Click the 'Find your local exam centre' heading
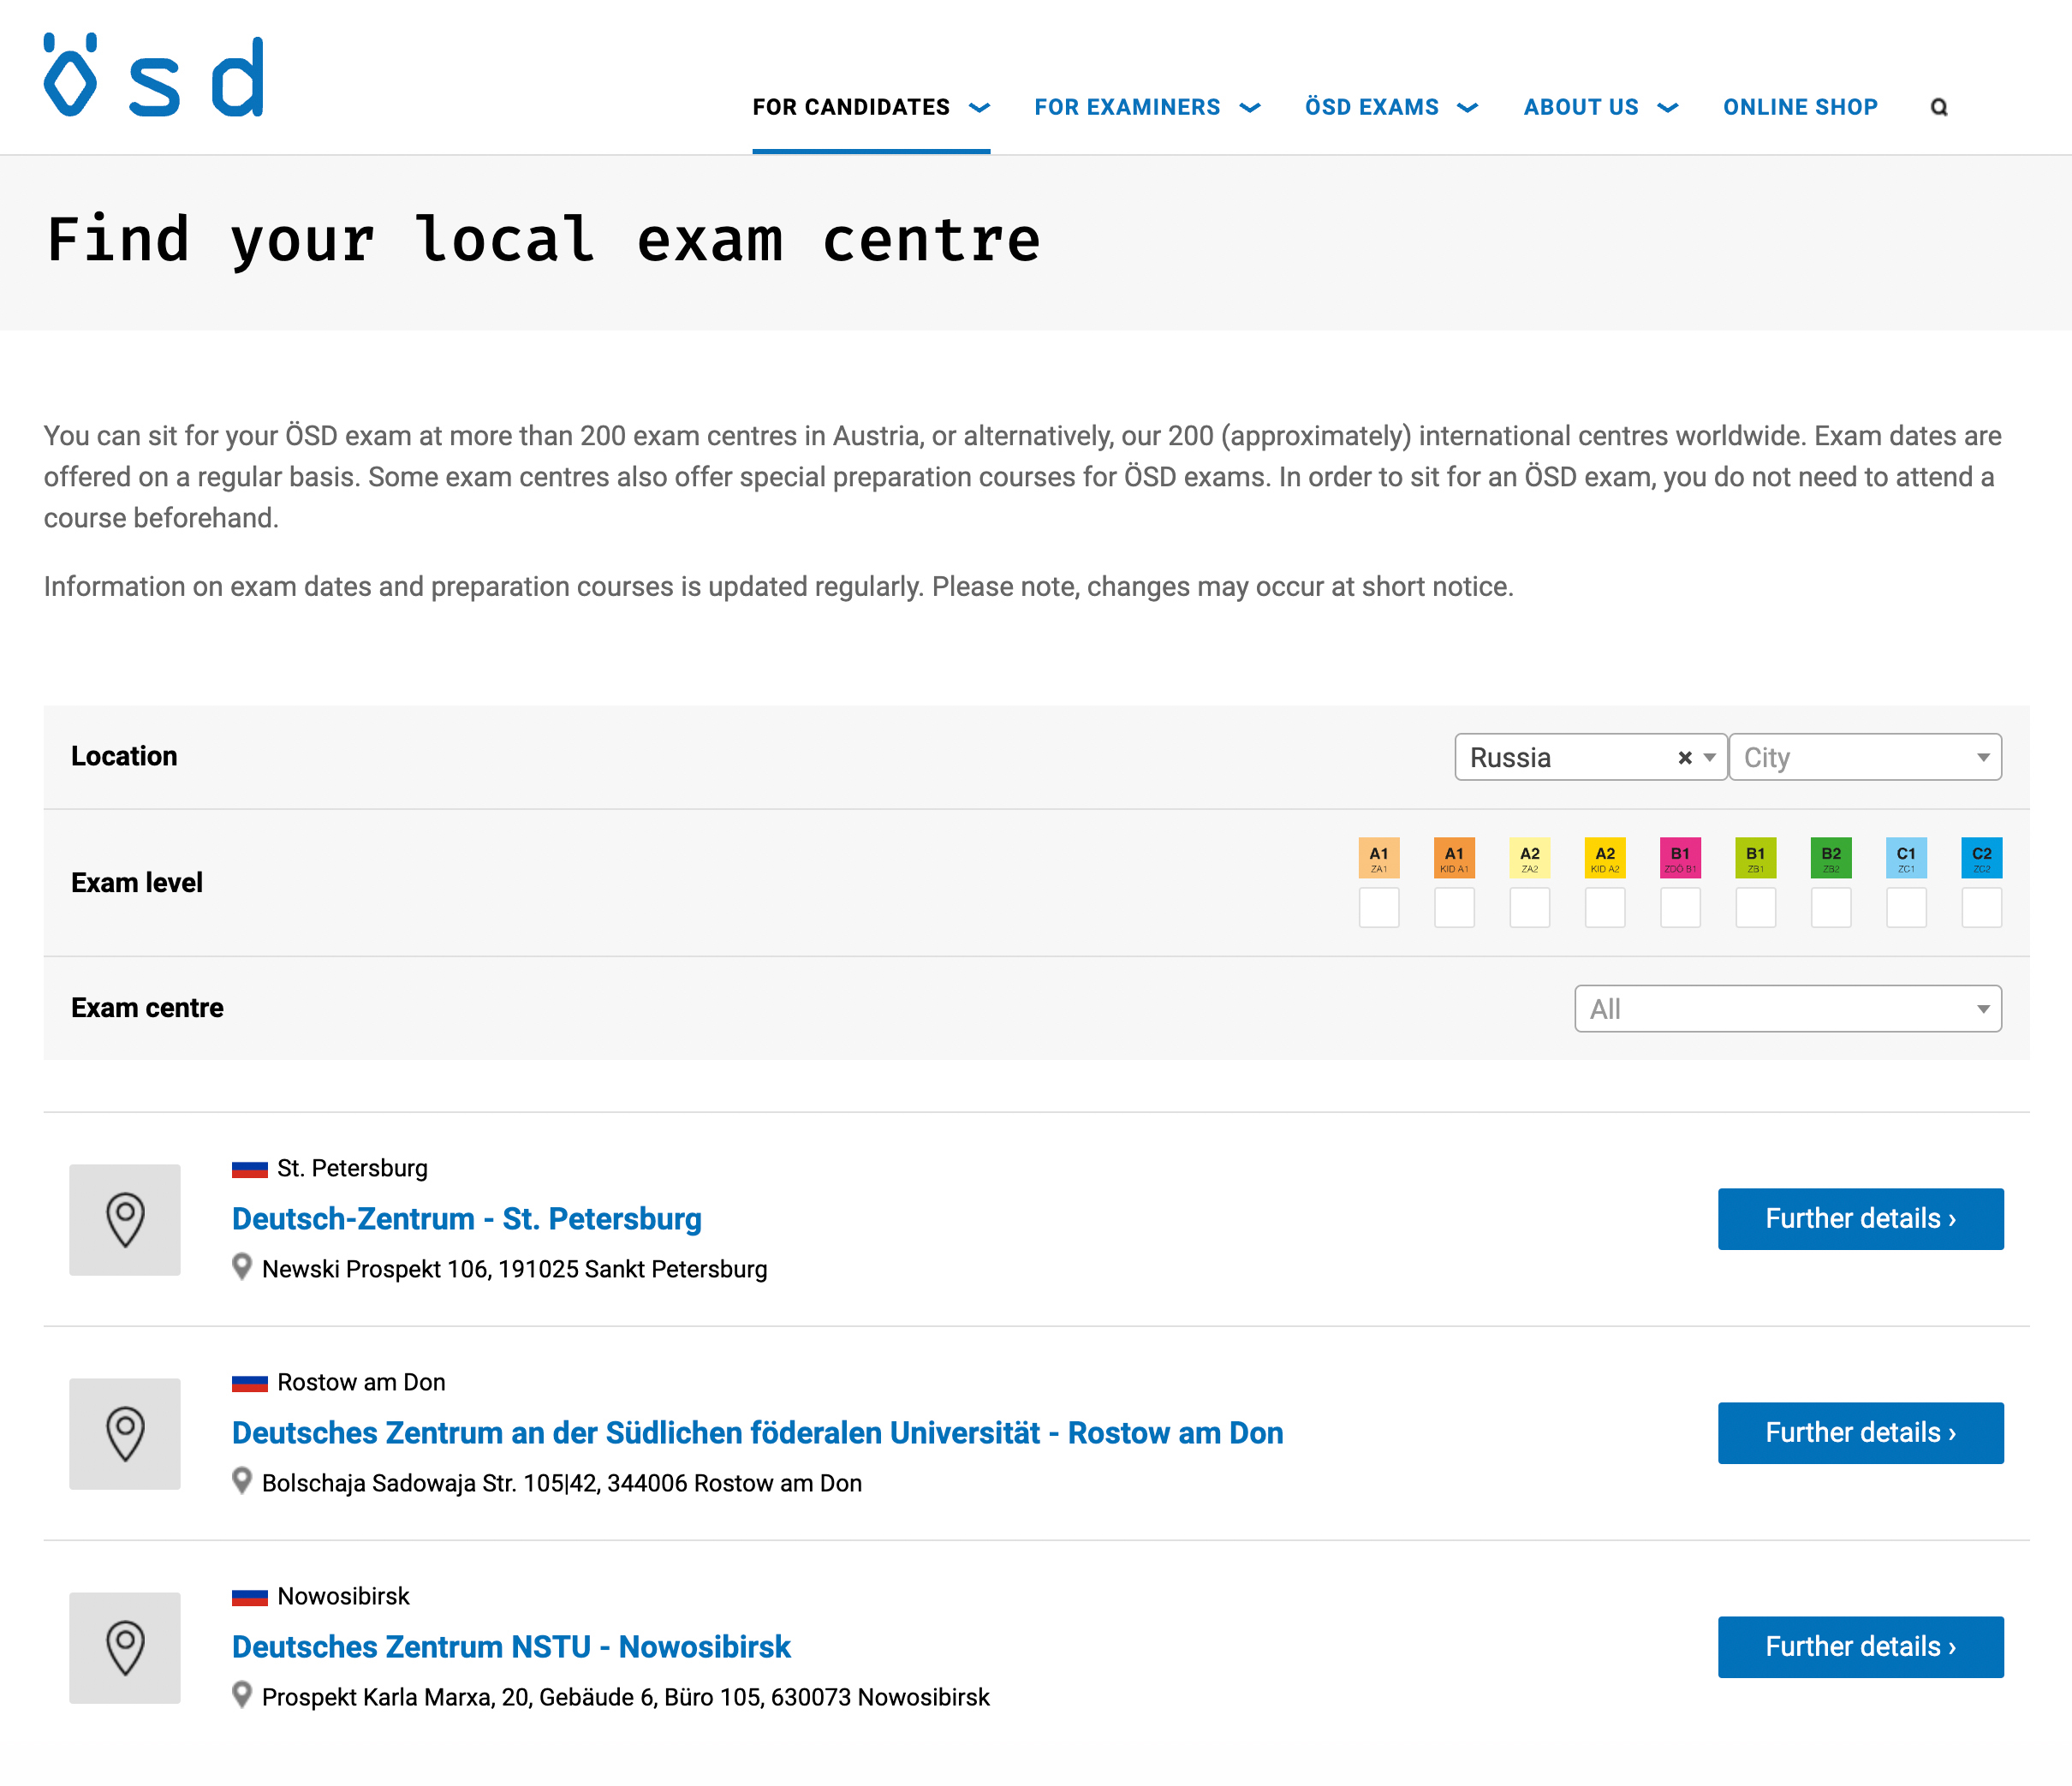The height and width of the screenshot is (1786, 2072). point(544,241)
